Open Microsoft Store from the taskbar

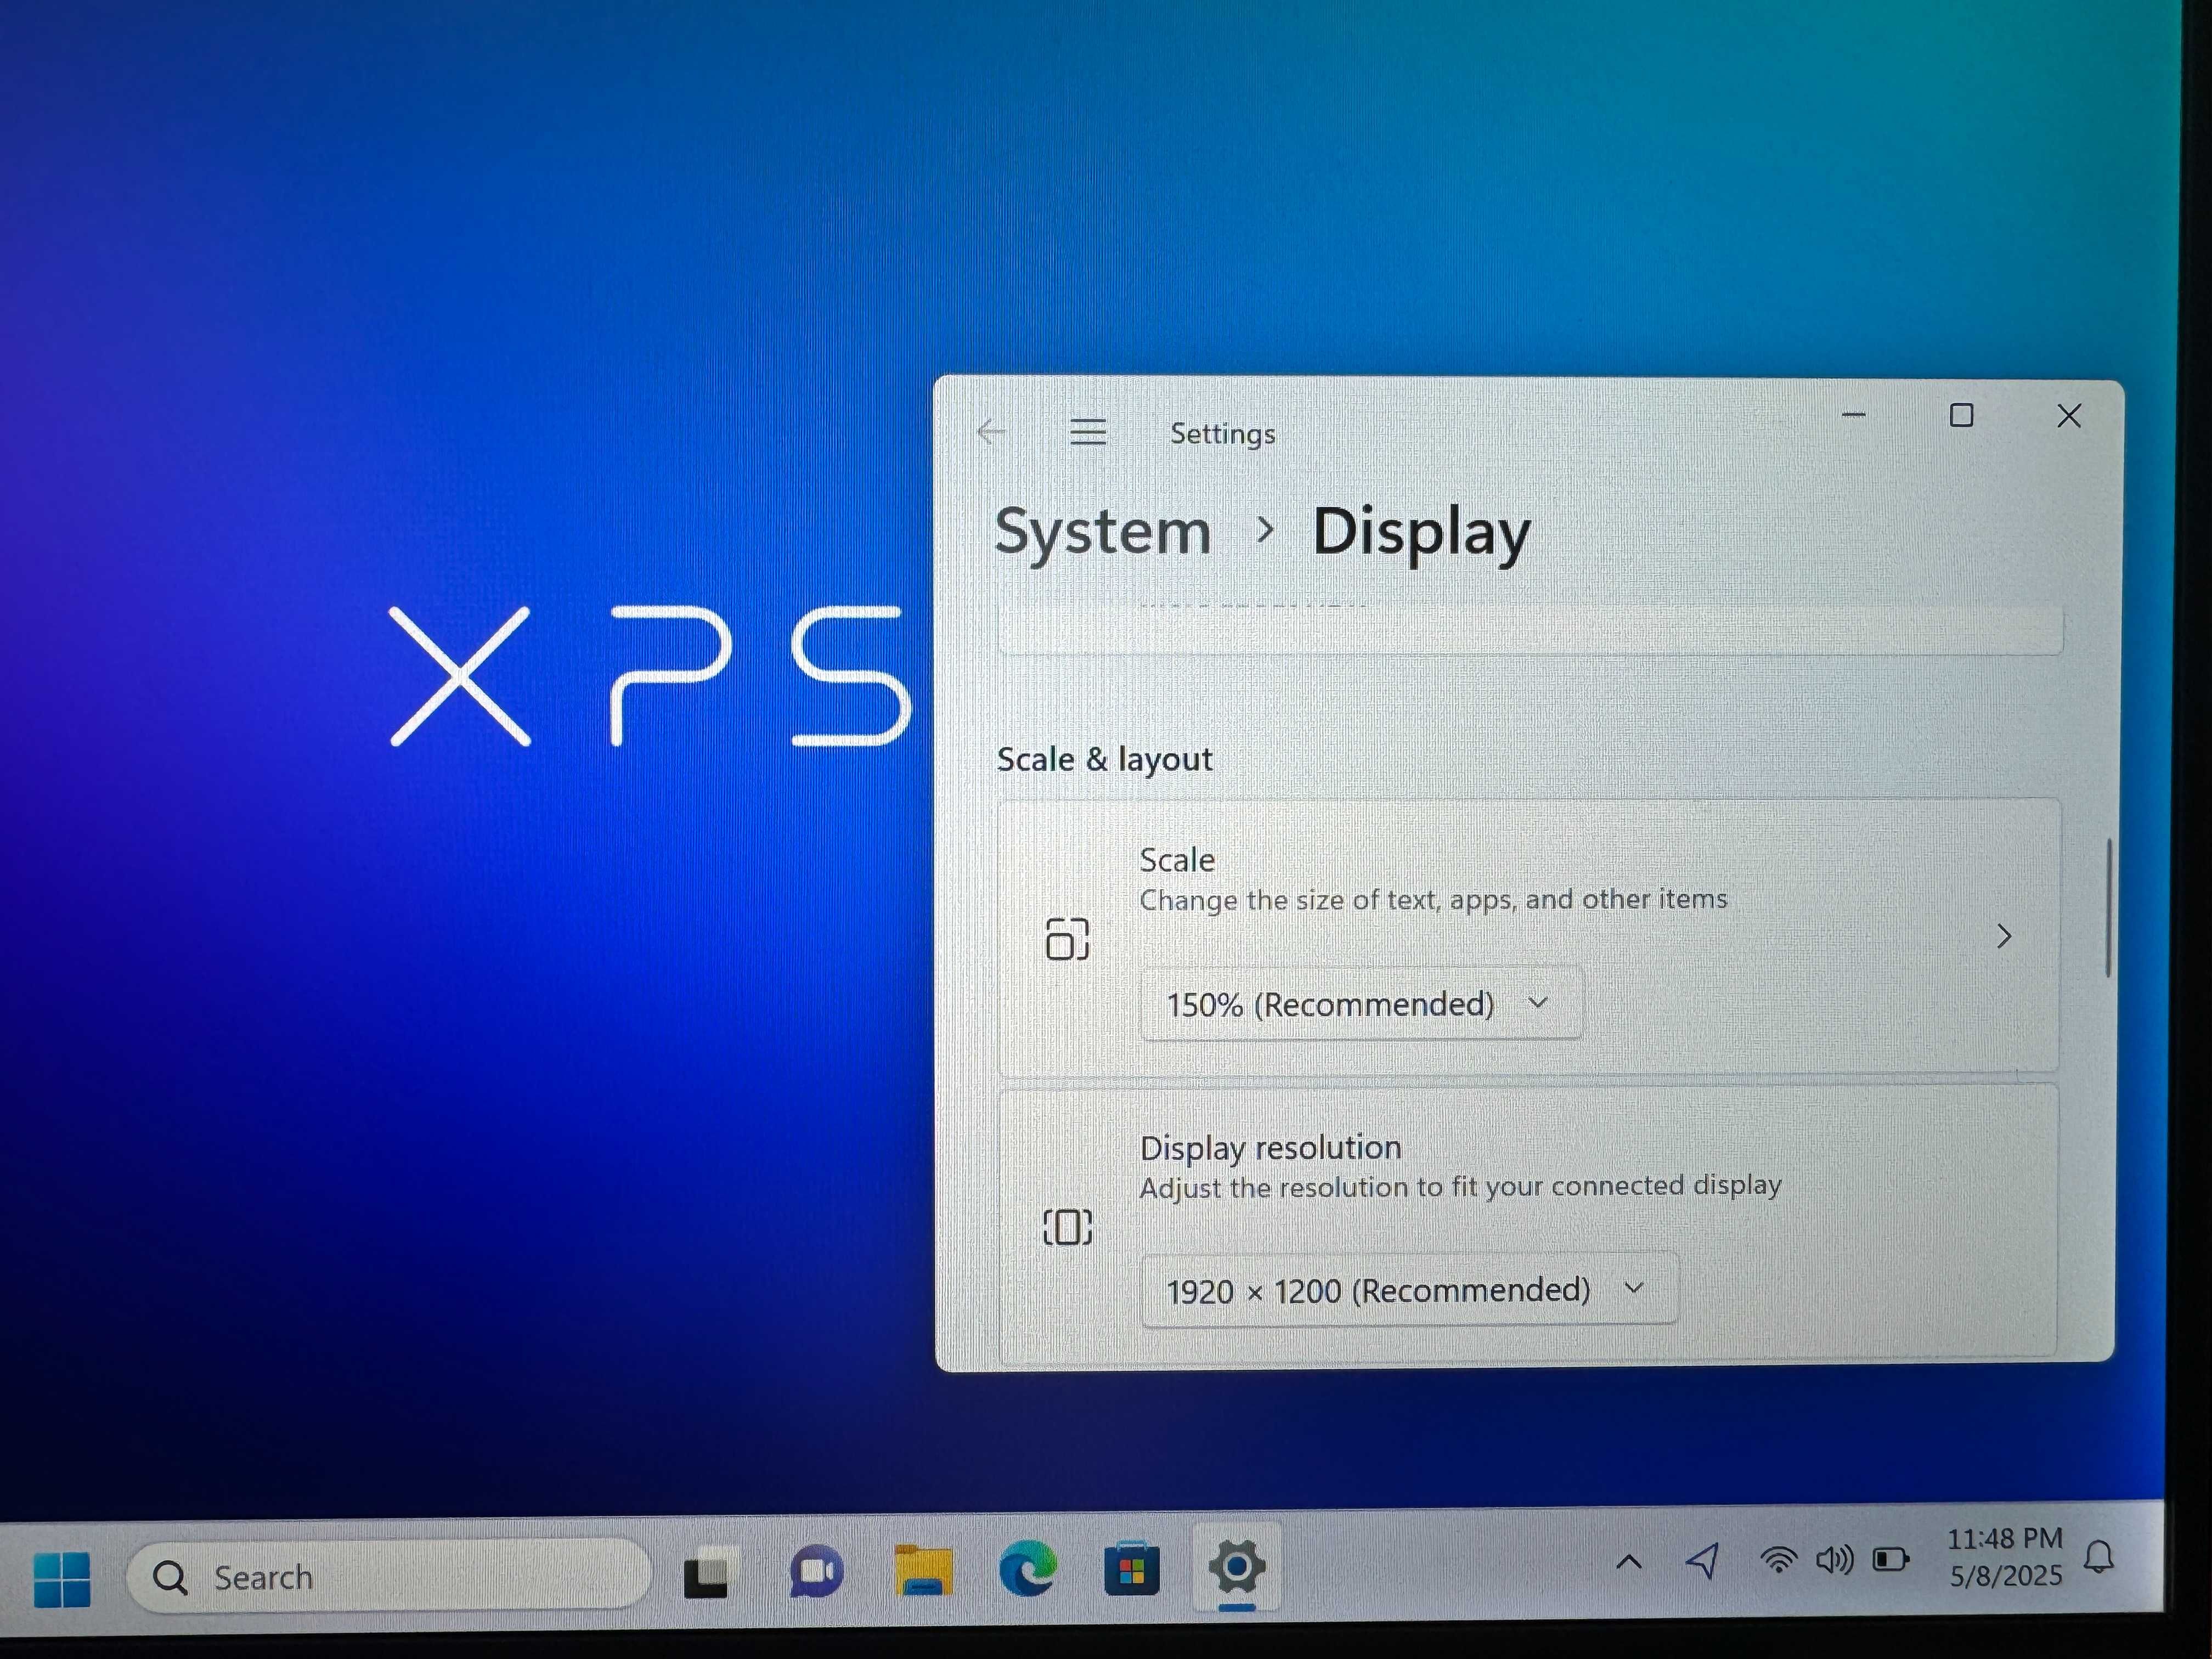tap(1131, 1568)
